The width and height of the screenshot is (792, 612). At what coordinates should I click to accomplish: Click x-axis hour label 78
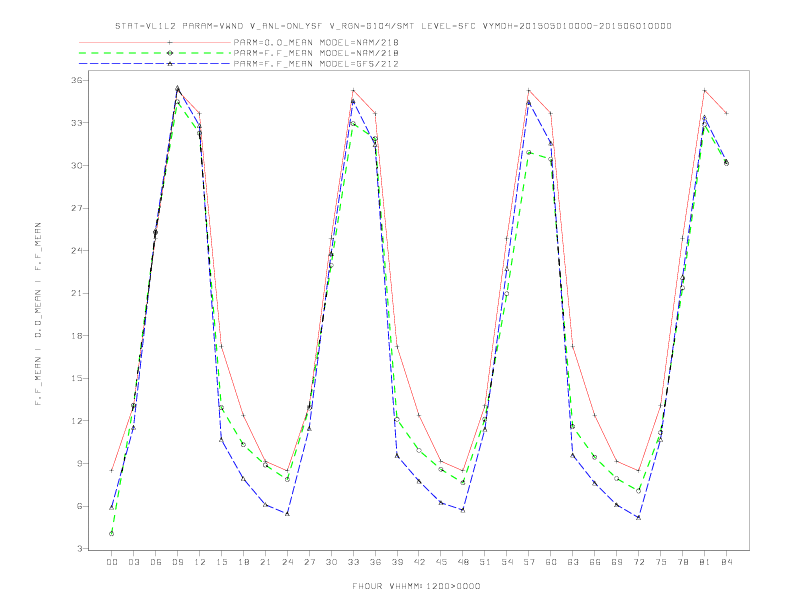(682, 562)
